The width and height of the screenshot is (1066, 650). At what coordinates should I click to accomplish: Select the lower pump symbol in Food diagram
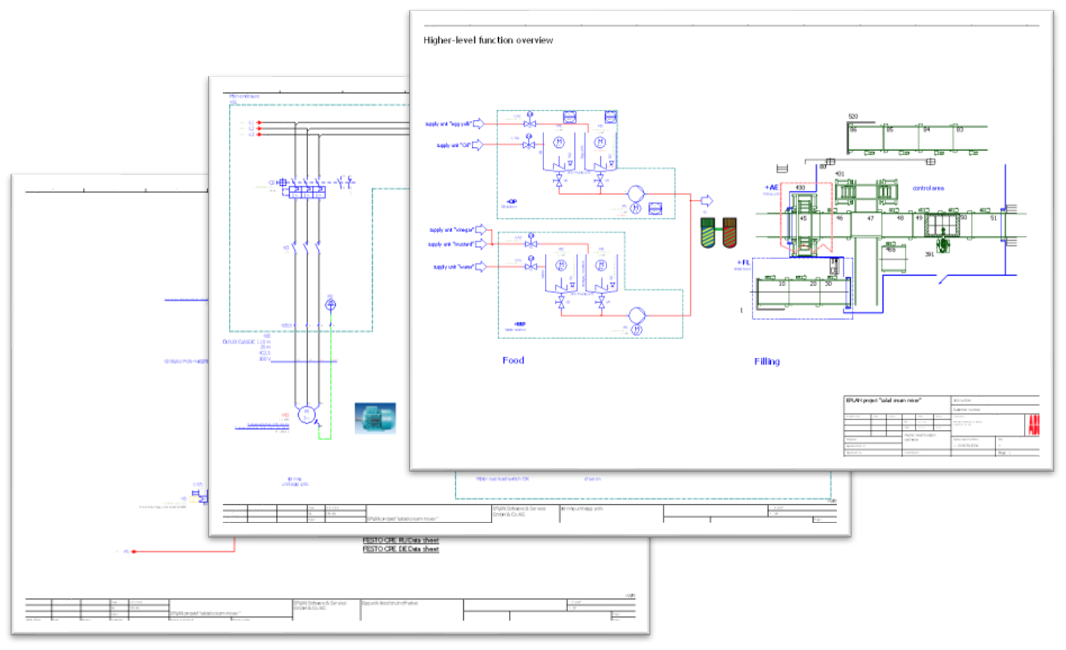click(636, 314)
